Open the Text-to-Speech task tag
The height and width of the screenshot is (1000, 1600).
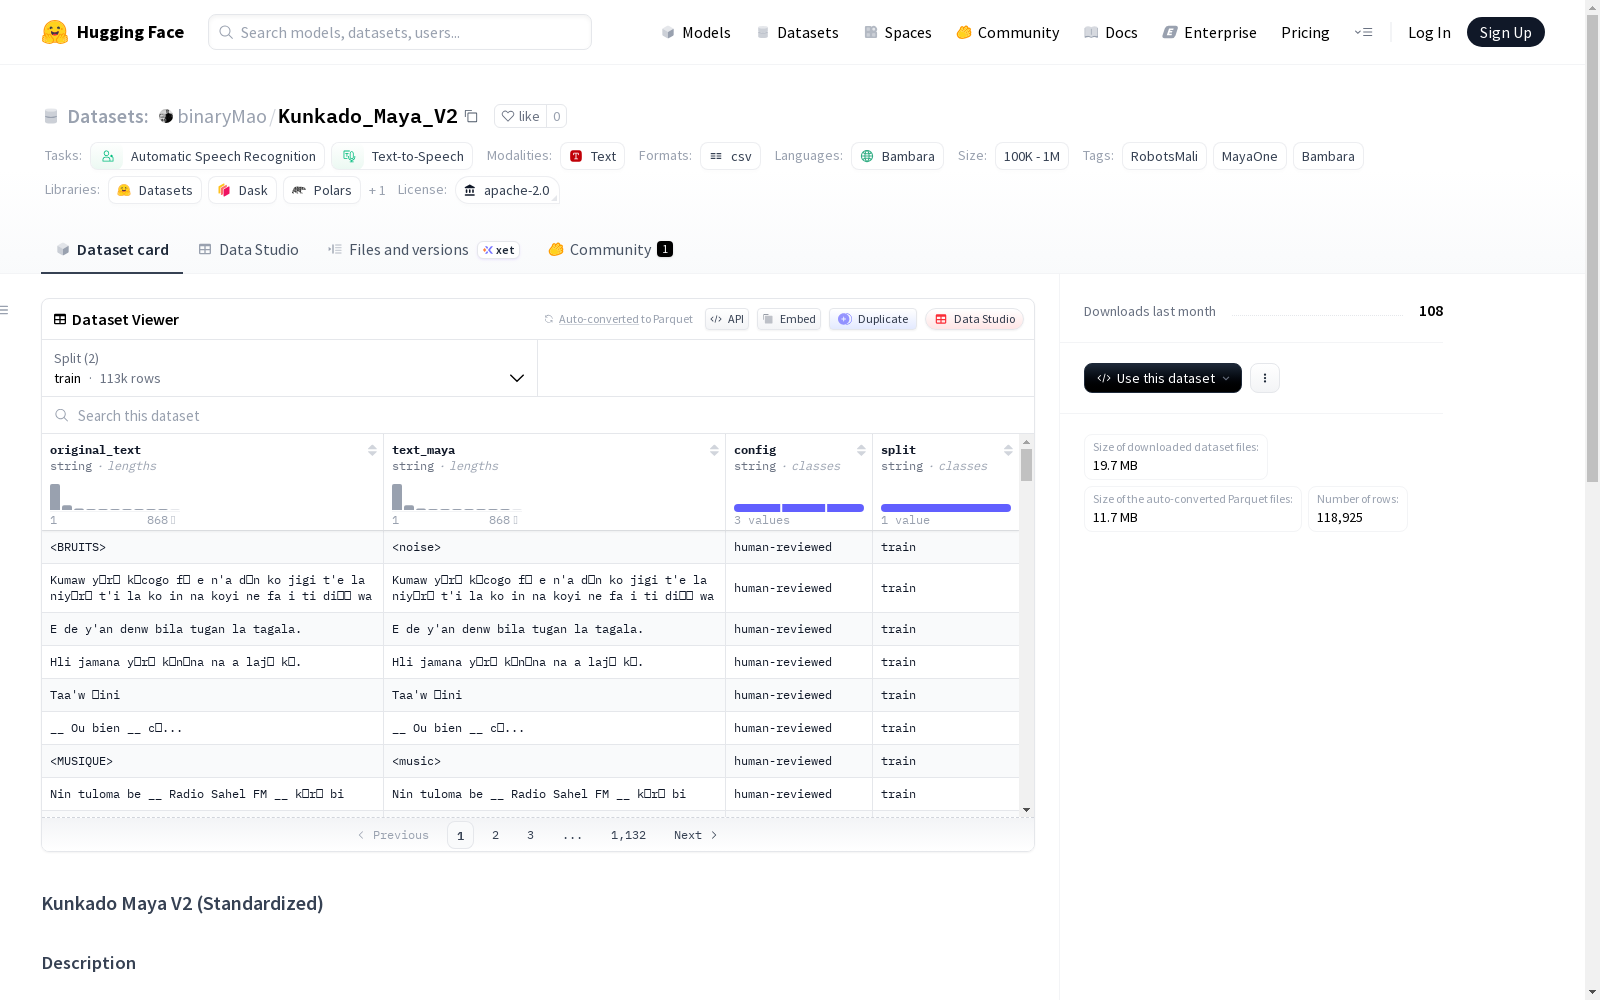click(x=402, y=156)
